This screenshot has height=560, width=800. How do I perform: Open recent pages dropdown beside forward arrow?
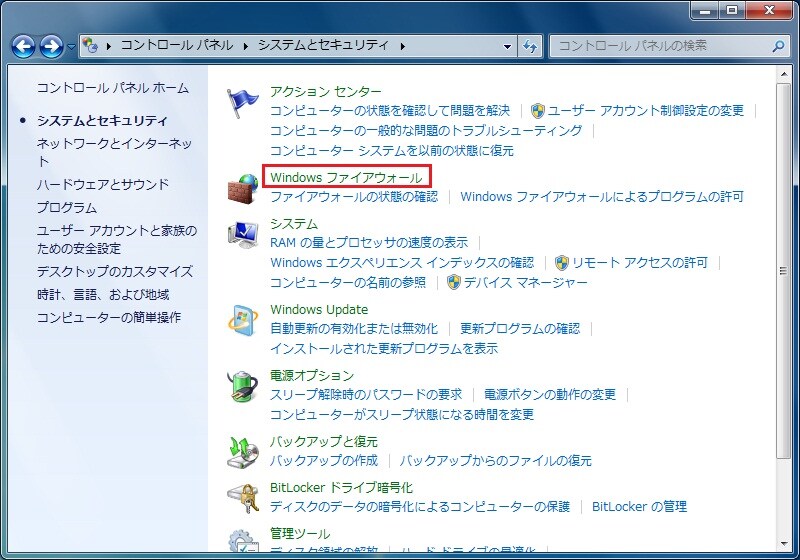[71, 47]
